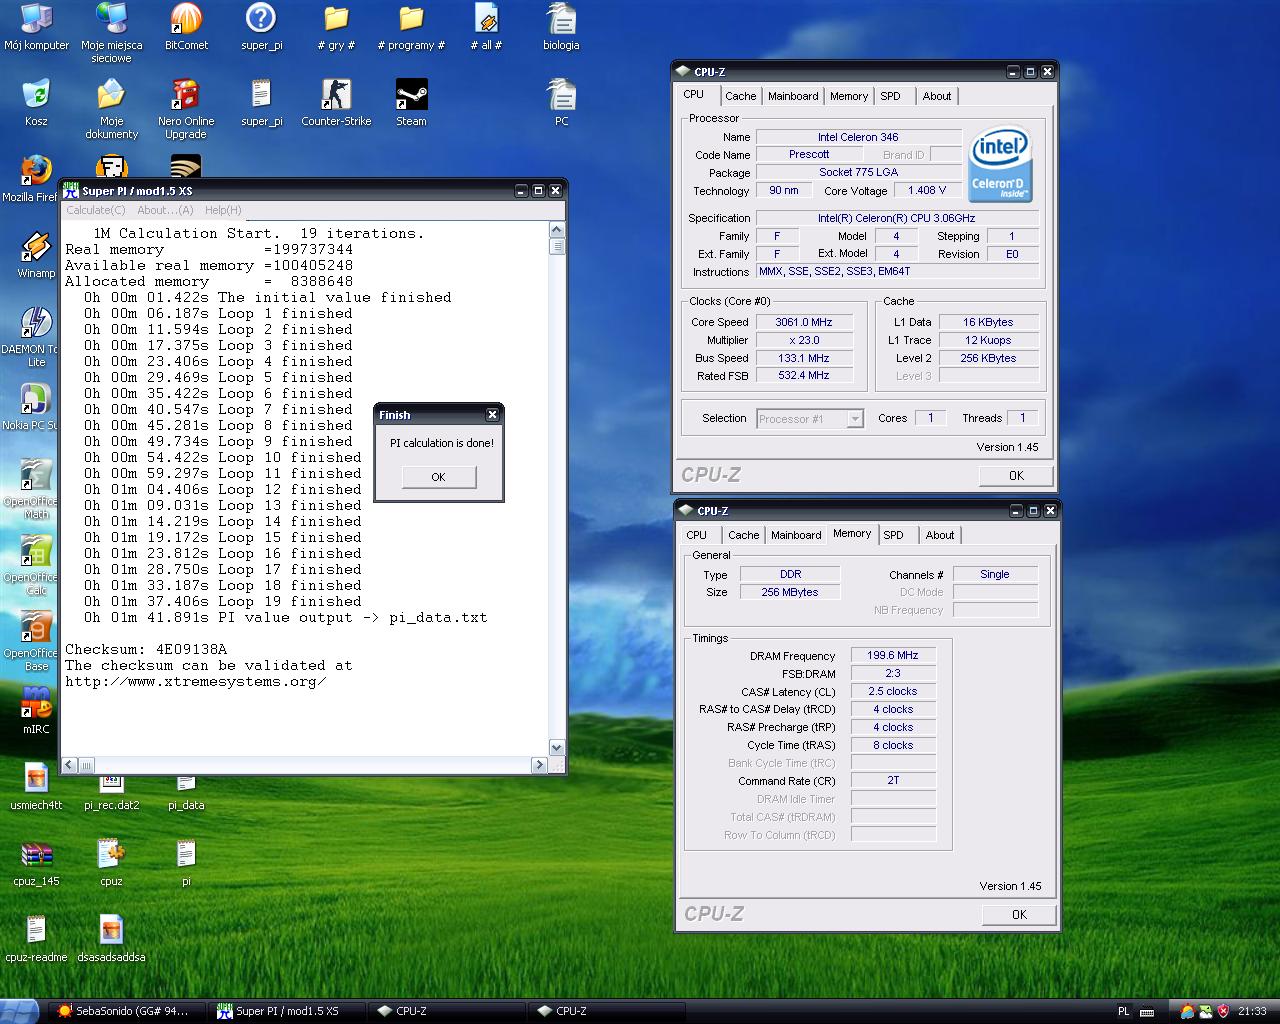This screenshot has height=1024, width=1280.
Task: Switch to Cache tab in upper CPU-Z
Action: [x=741, y=96]
